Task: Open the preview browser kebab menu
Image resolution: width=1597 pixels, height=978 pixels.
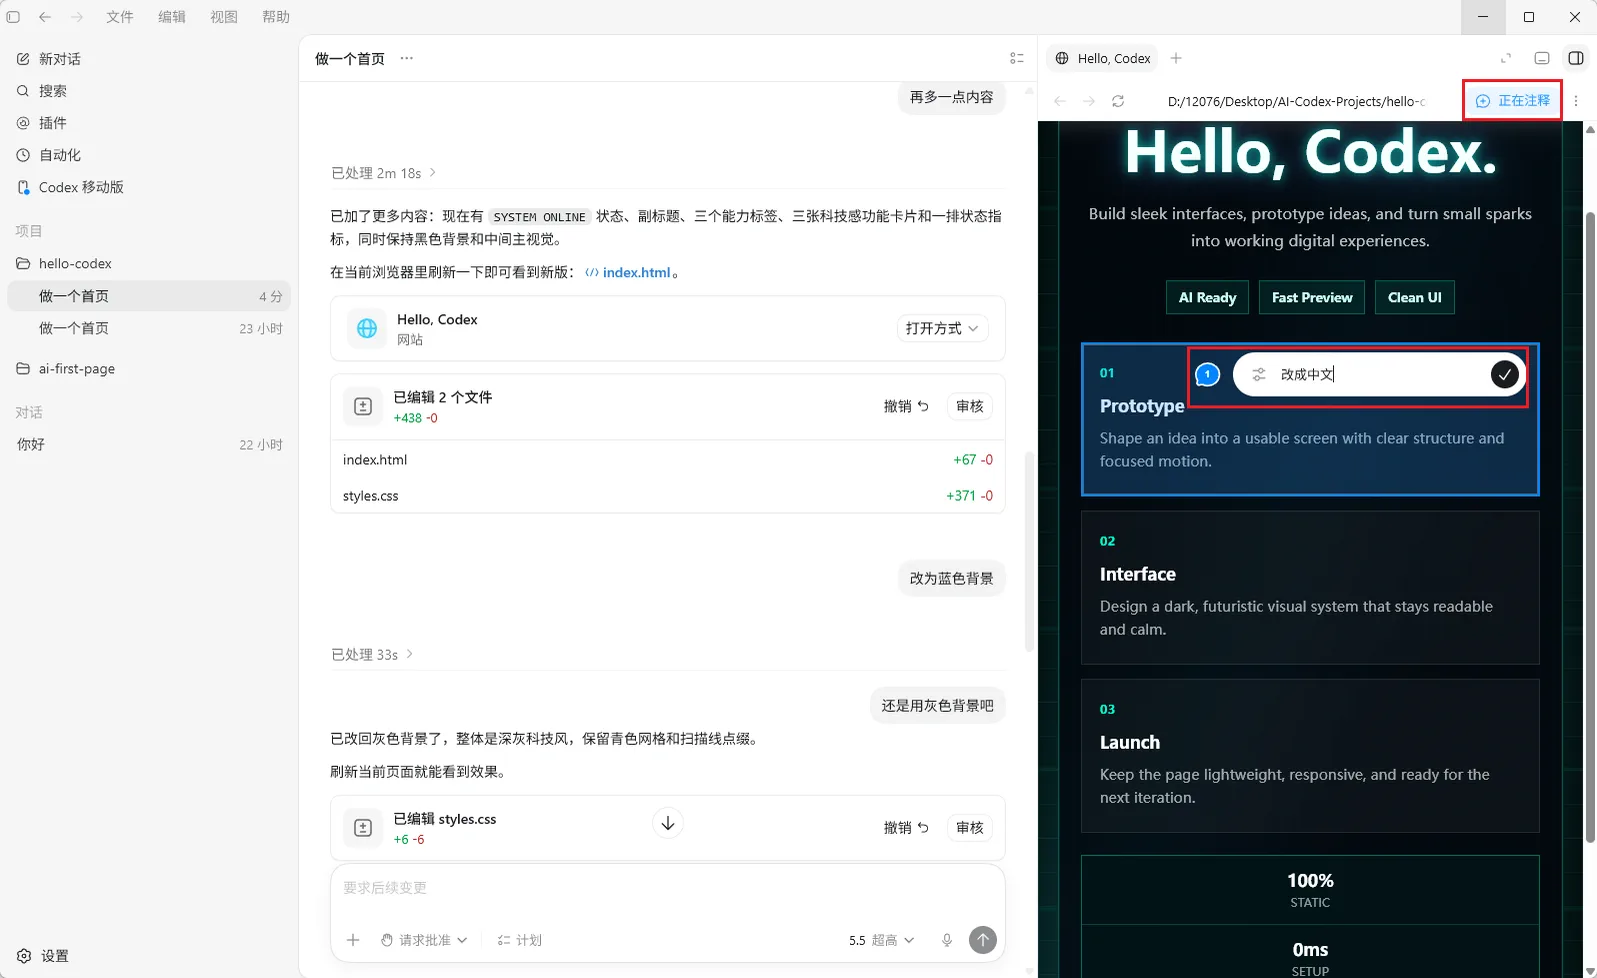Action: [1576, 101]
